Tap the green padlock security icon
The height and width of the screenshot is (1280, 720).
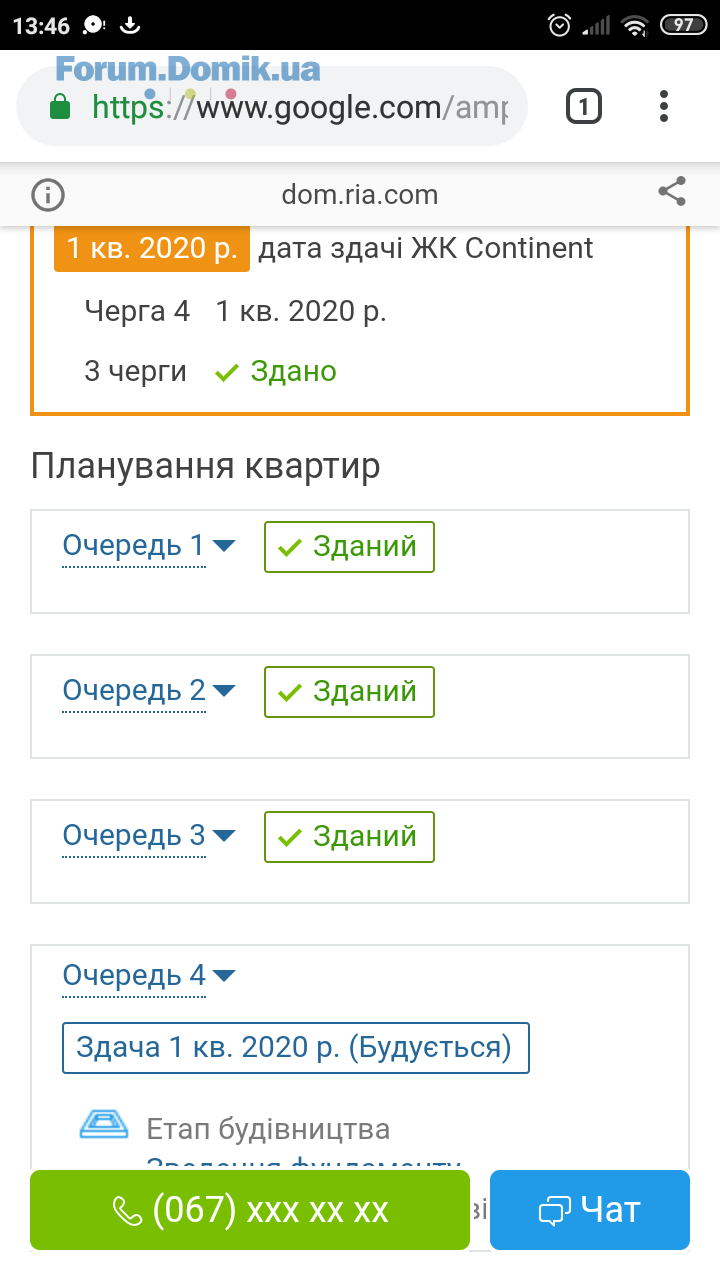[x=60, y=106]
